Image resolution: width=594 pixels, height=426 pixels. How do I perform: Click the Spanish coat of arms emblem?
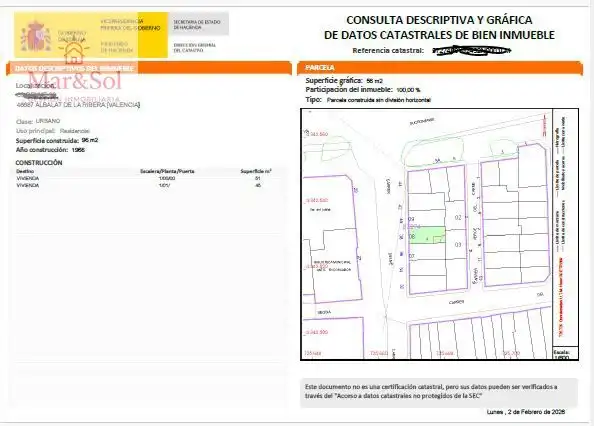(x=36, y=36)
